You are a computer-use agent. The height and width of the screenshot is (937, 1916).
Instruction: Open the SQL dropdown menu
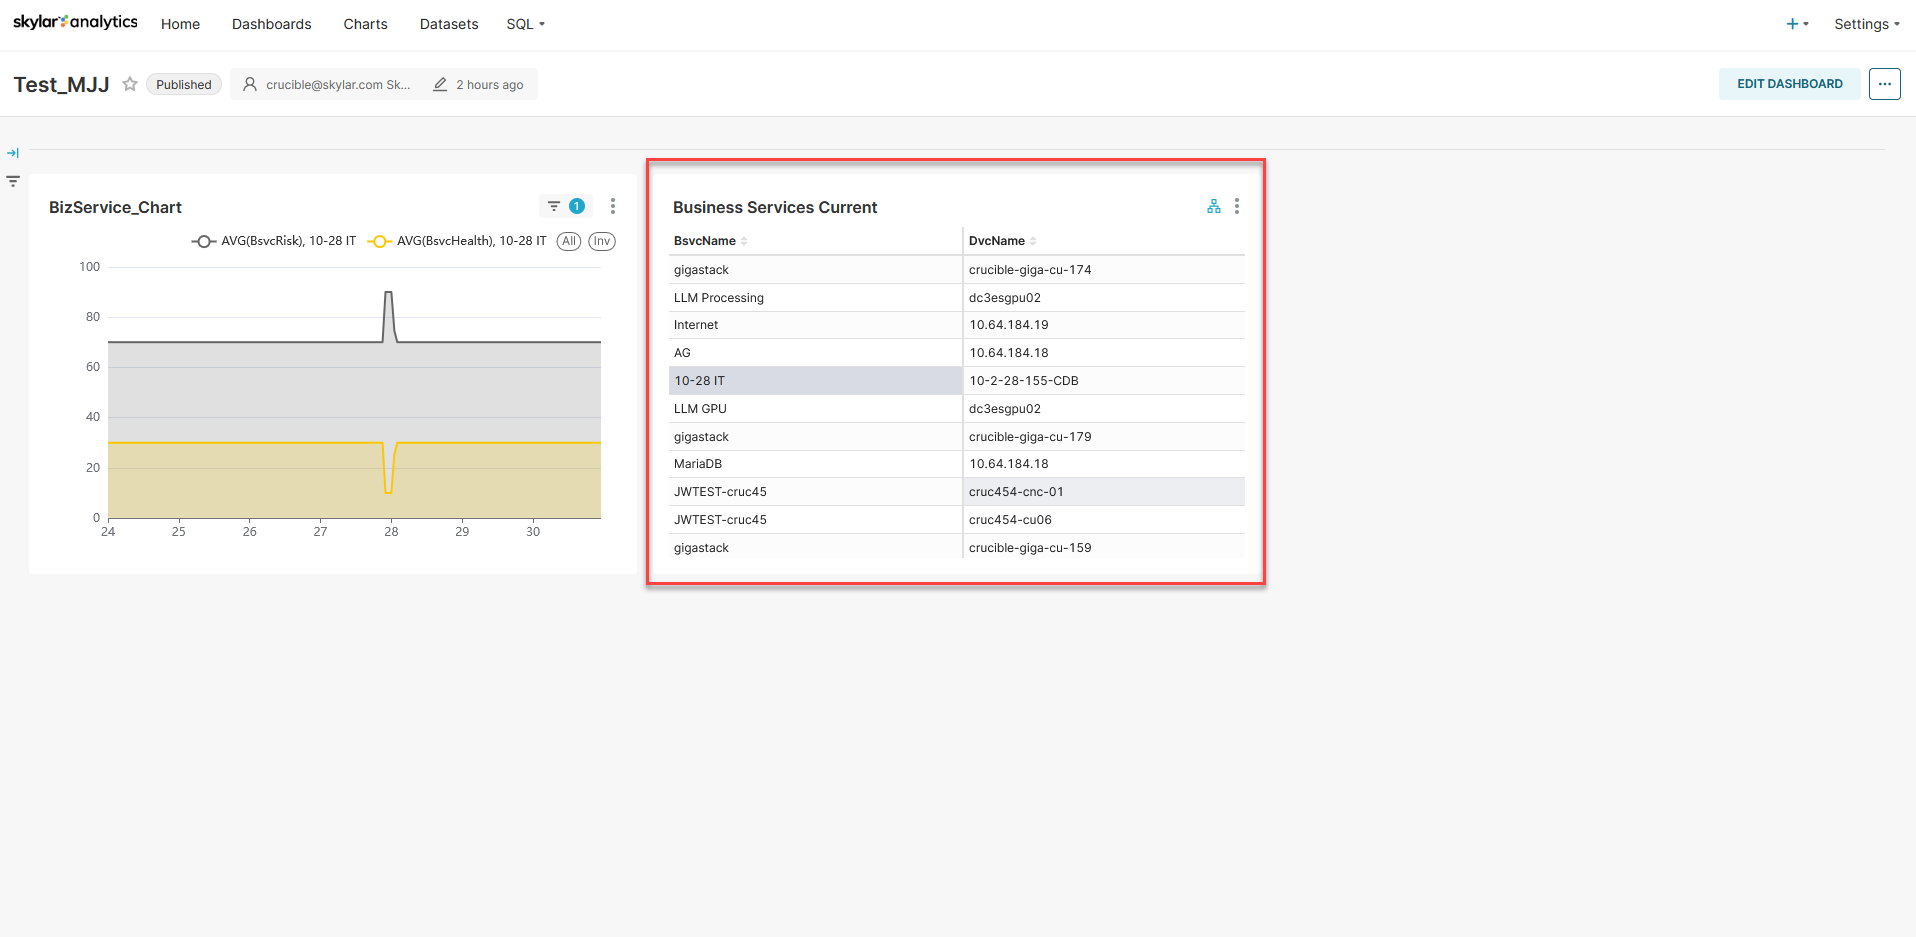526,24
